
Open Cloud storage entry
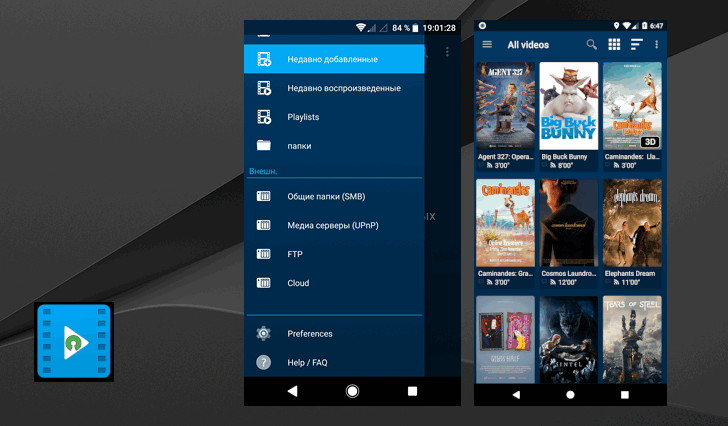(x=334, y=283)
